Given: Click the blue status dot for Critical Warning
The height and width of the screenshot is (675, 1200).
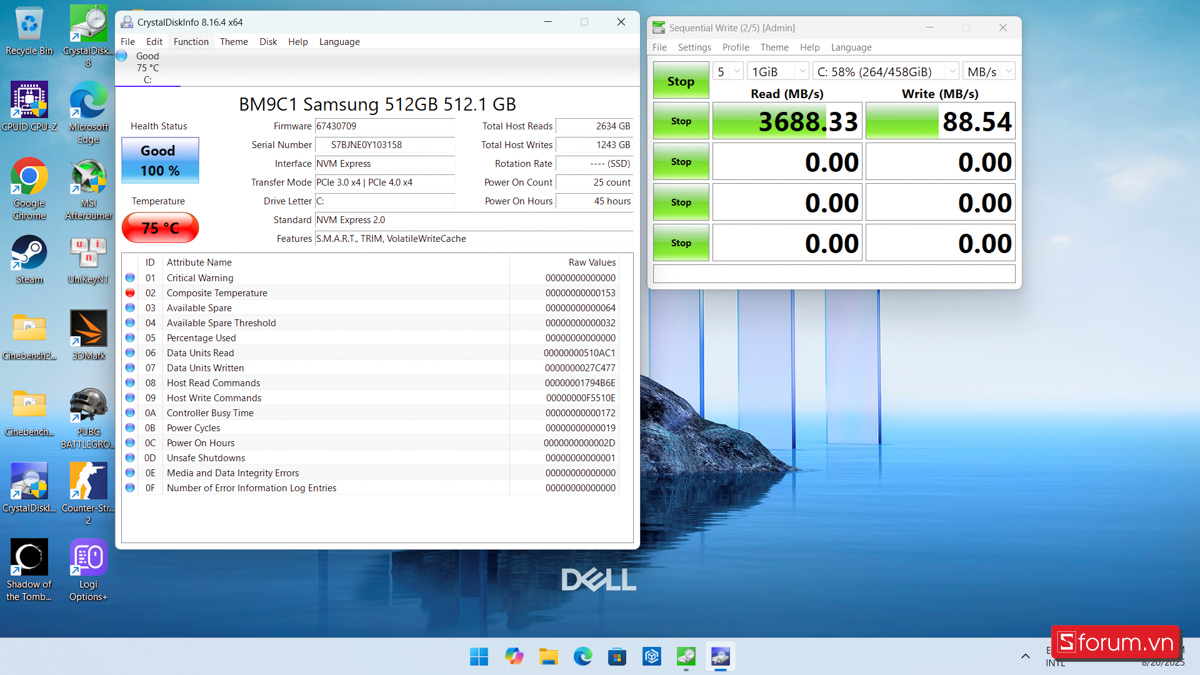Looking at the screenshot, I should point(130,278).
